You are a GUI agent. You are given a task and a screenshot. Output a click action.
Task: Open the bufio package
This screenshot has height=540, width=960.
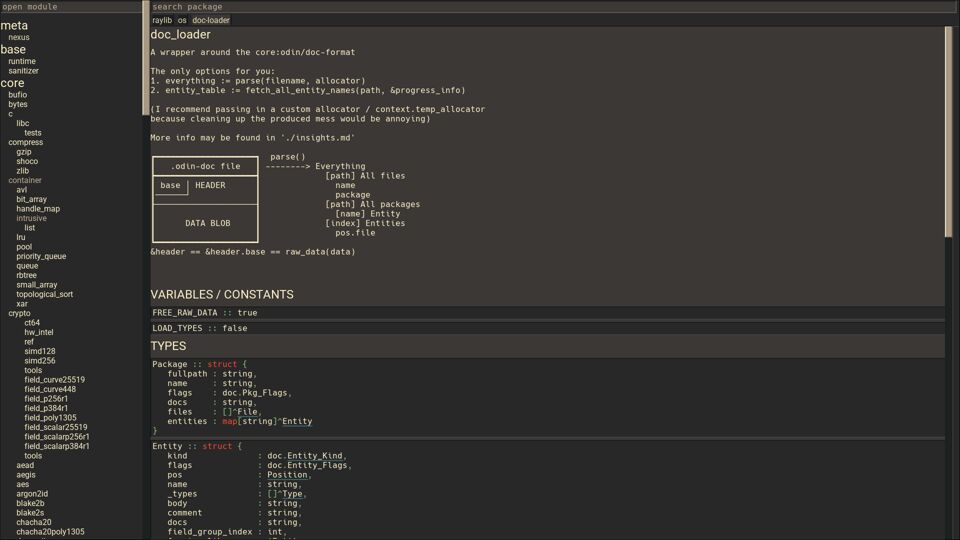pyautogui.click(x=18, y=95)
